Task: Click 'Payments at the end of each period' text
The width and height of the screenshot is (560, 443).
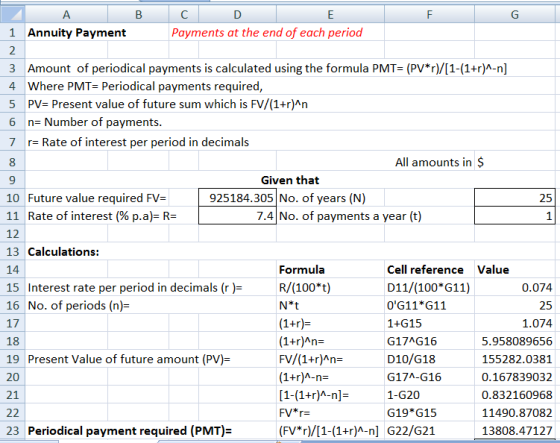Action: pyautogui.click(x=267, y=33)
